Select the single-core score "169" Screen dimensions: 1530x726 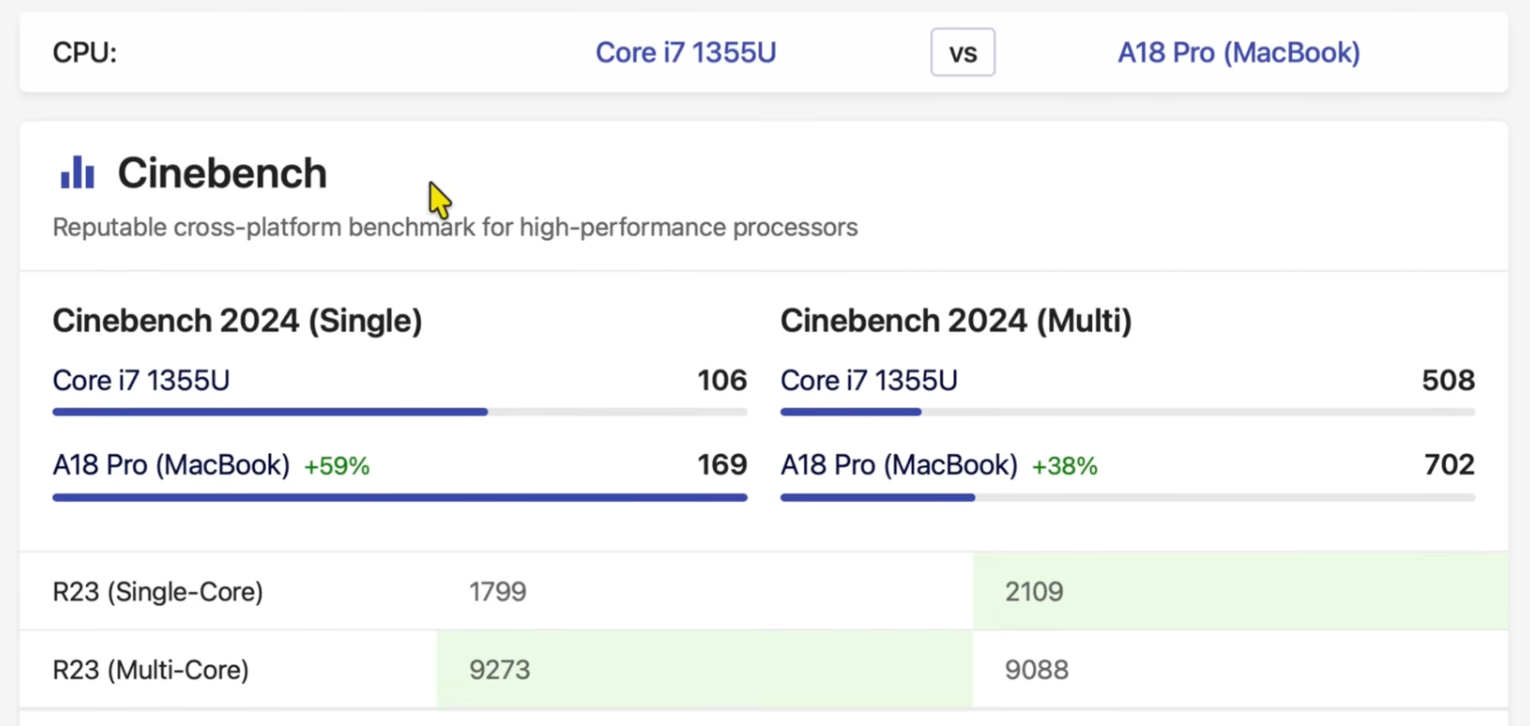(722, 465)
